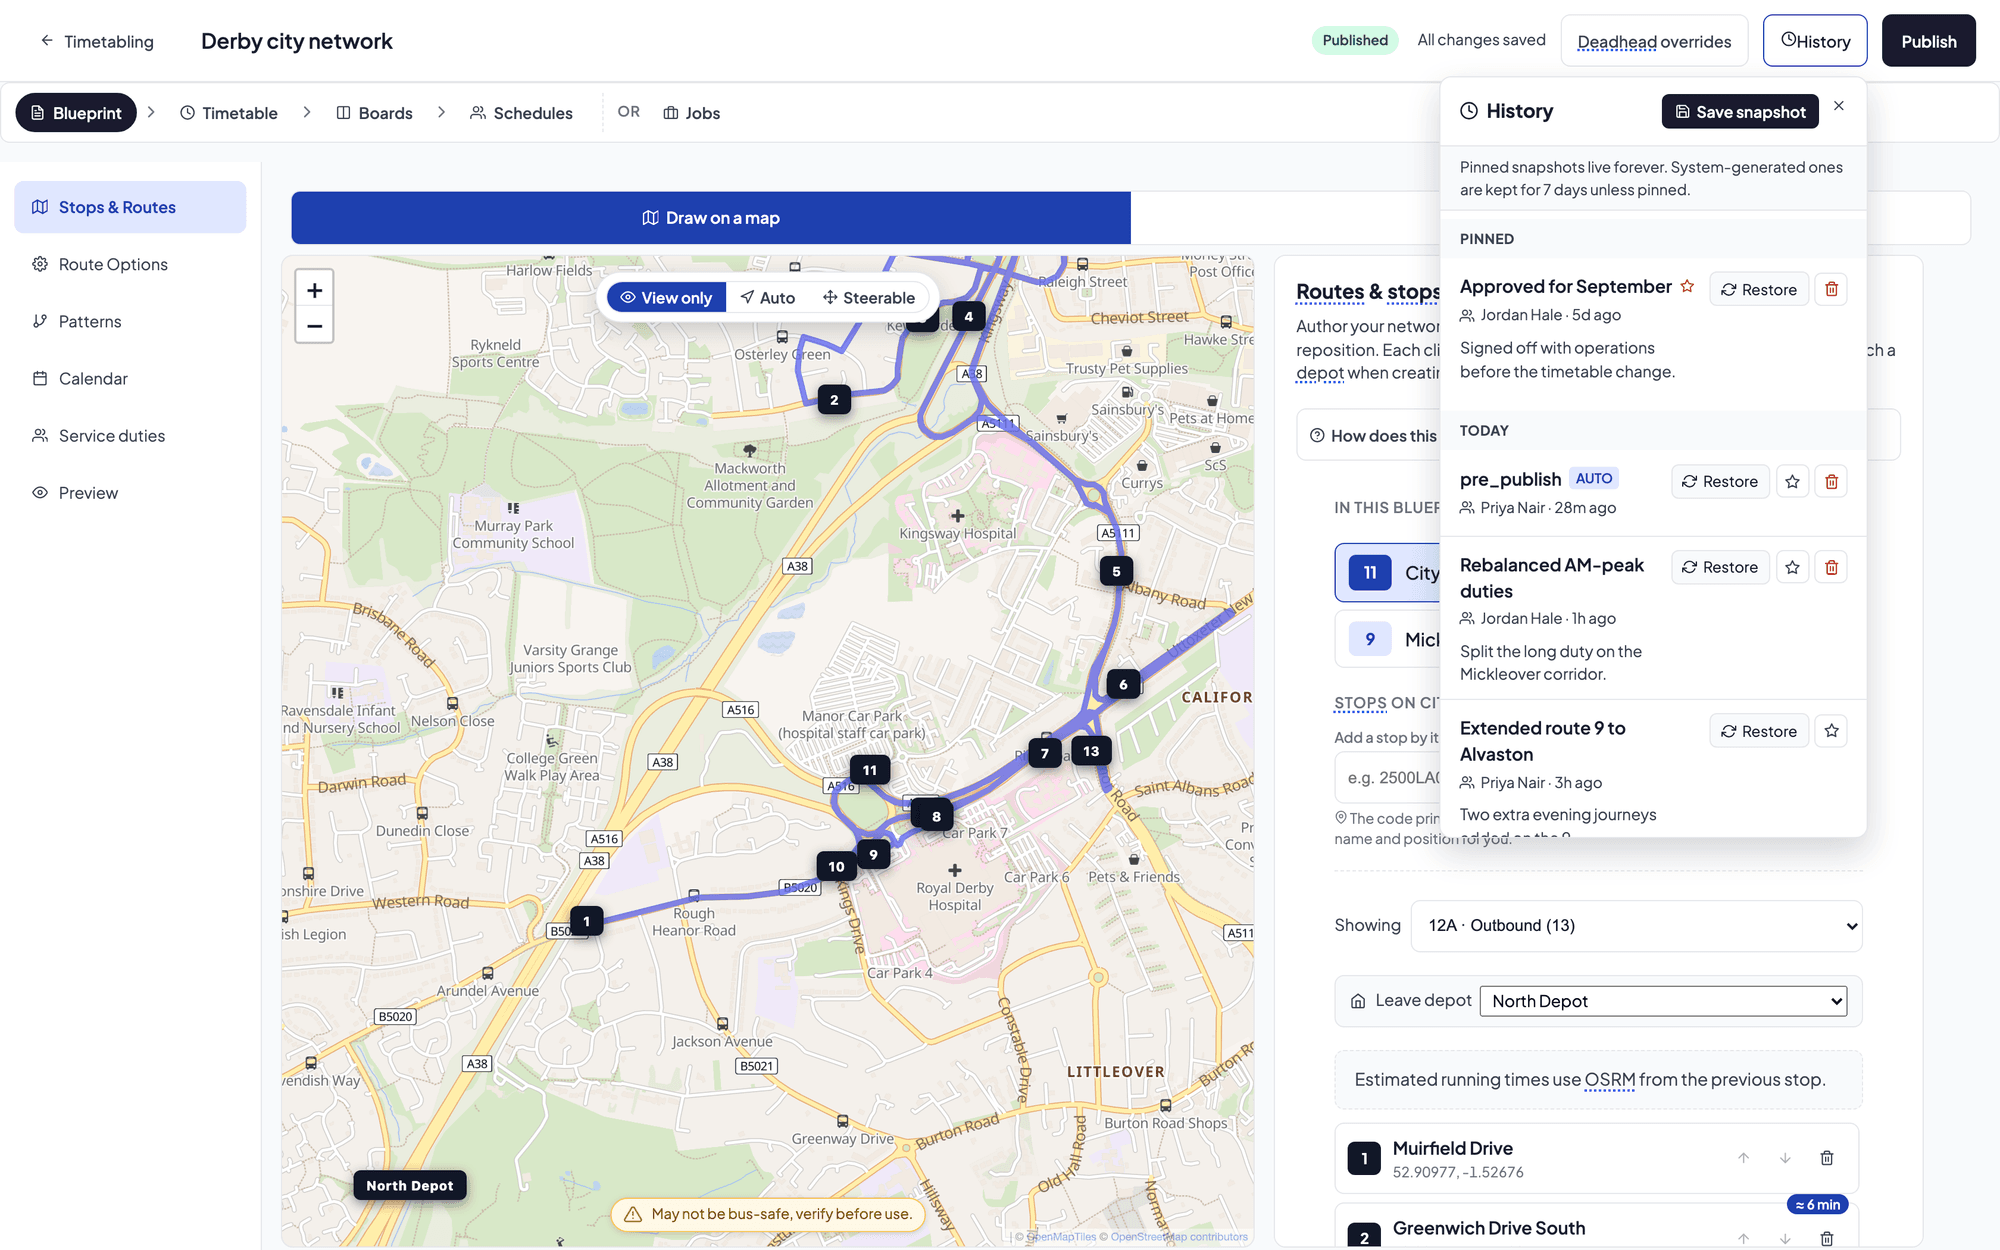The height and width of the screenshot is (1250, 2000).
Task: Pin the Extended route 9 snapshot
Action: click(1831, 731)
